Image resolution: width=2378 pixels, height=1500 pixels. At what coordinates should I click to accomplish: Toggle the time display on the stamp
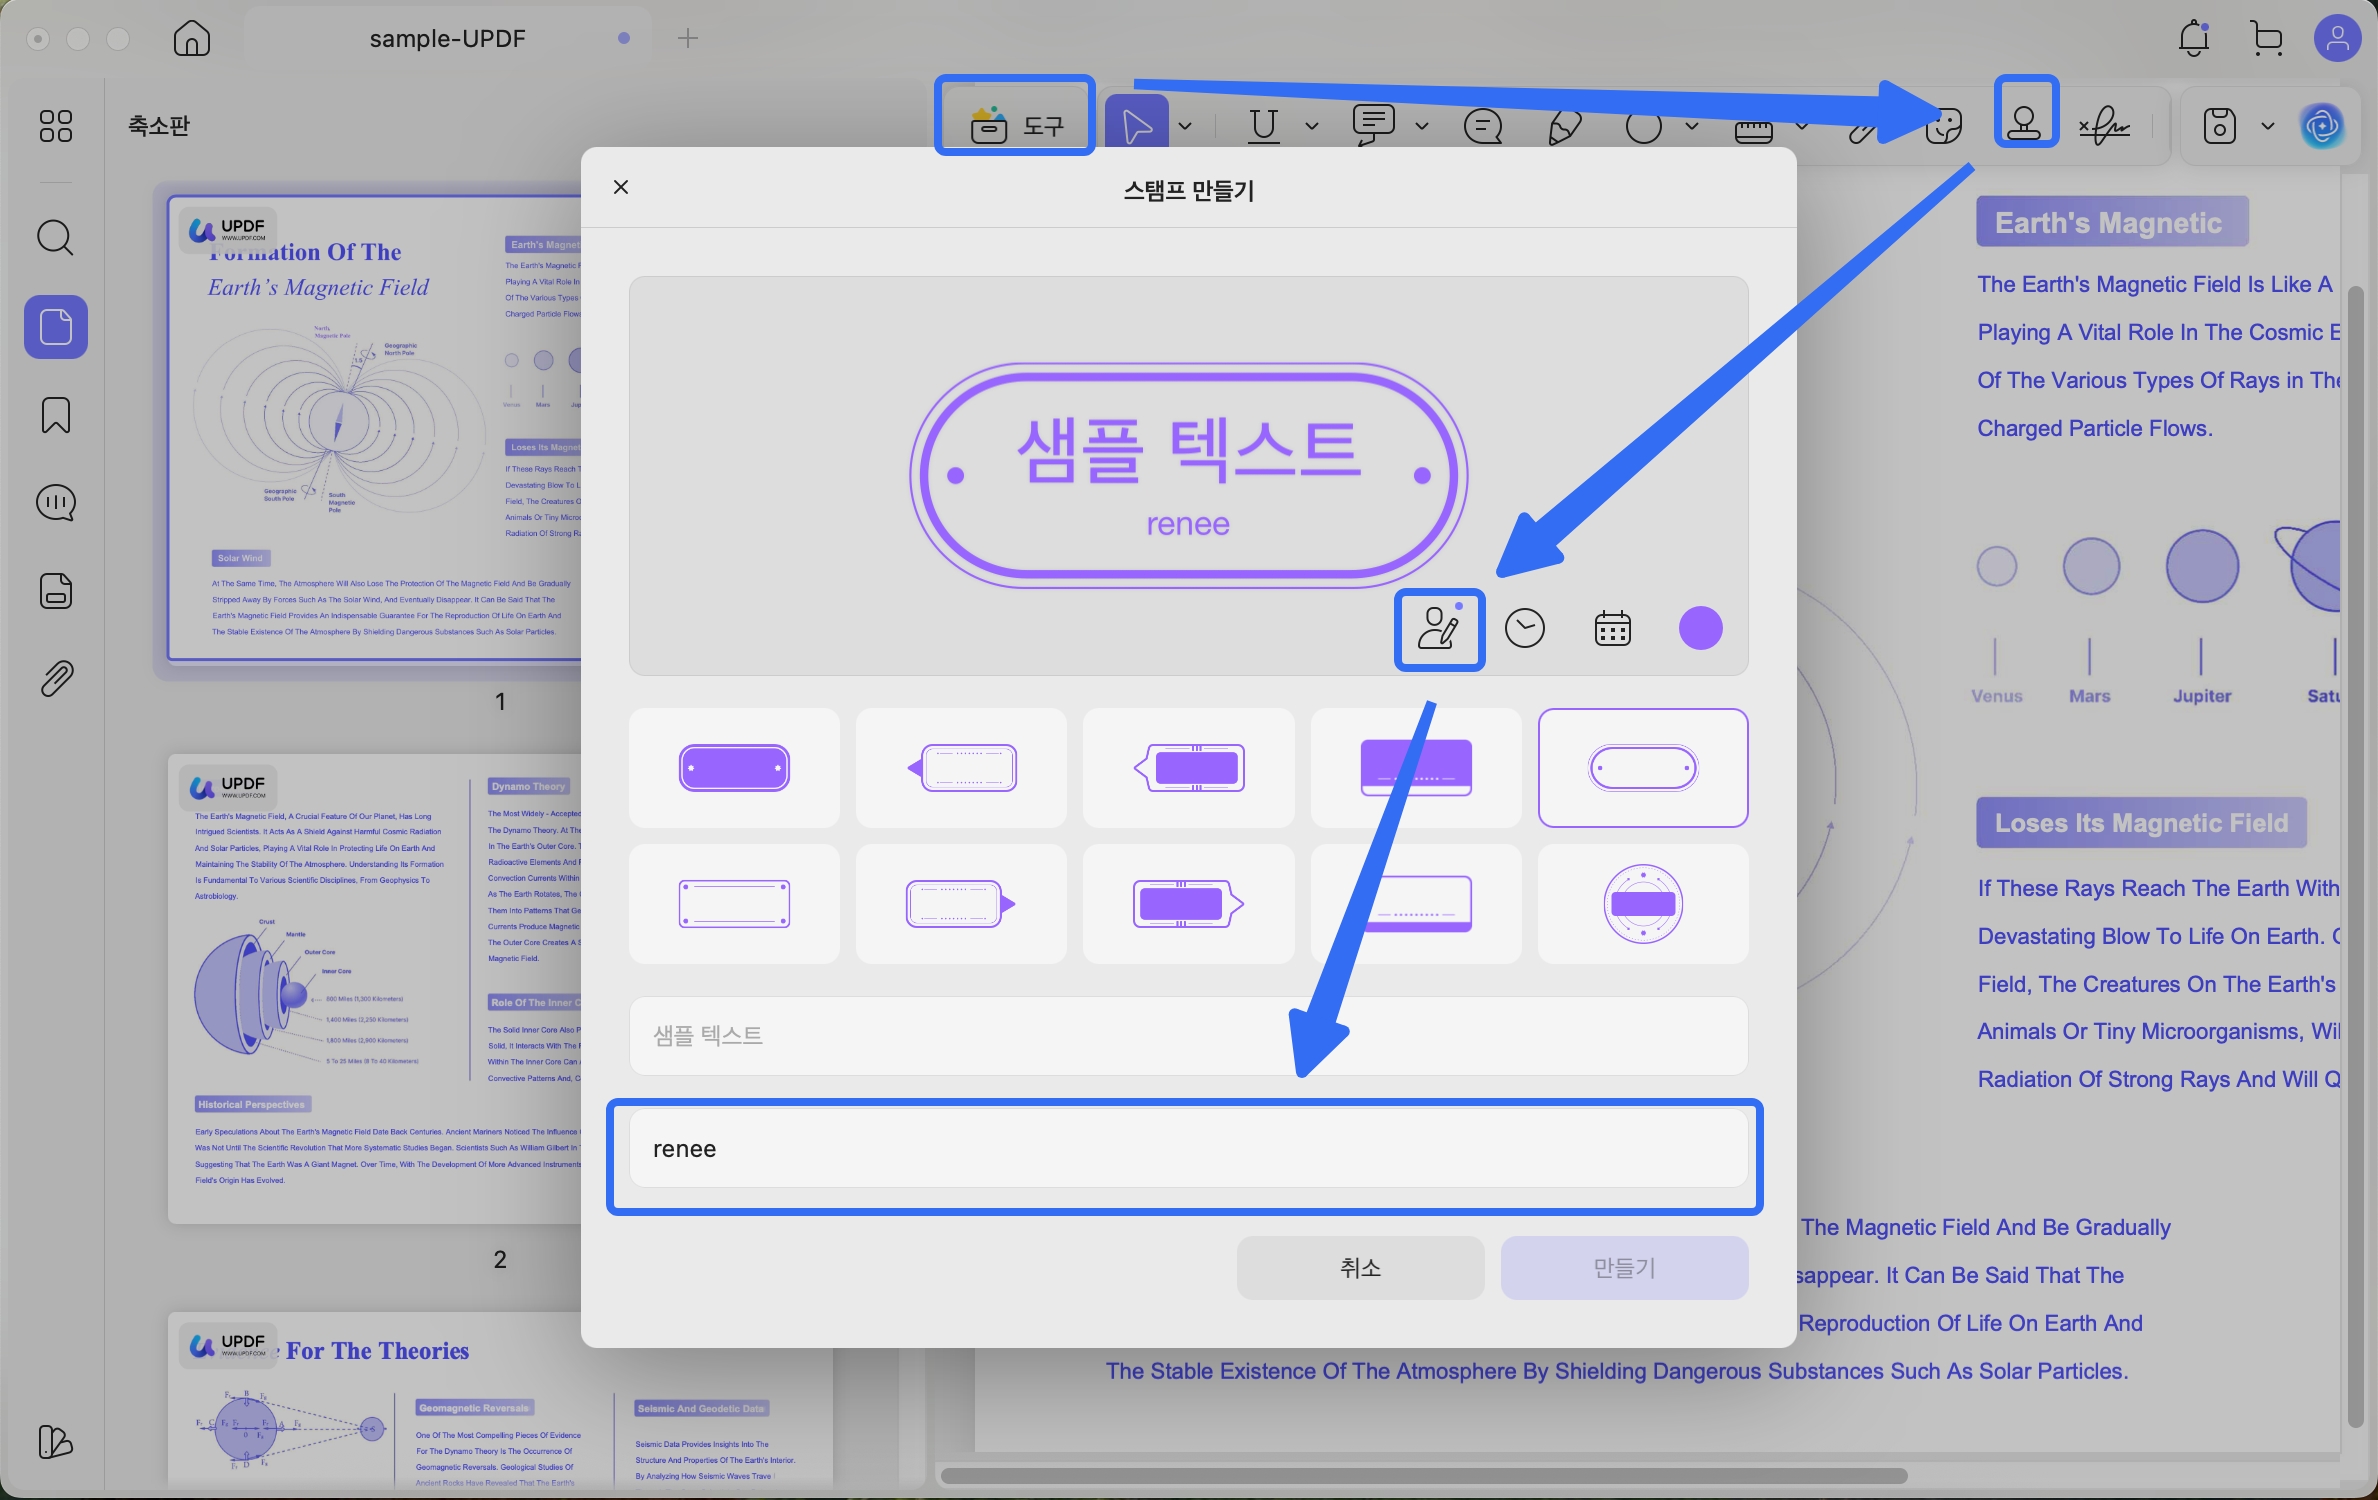(1524, 627)
